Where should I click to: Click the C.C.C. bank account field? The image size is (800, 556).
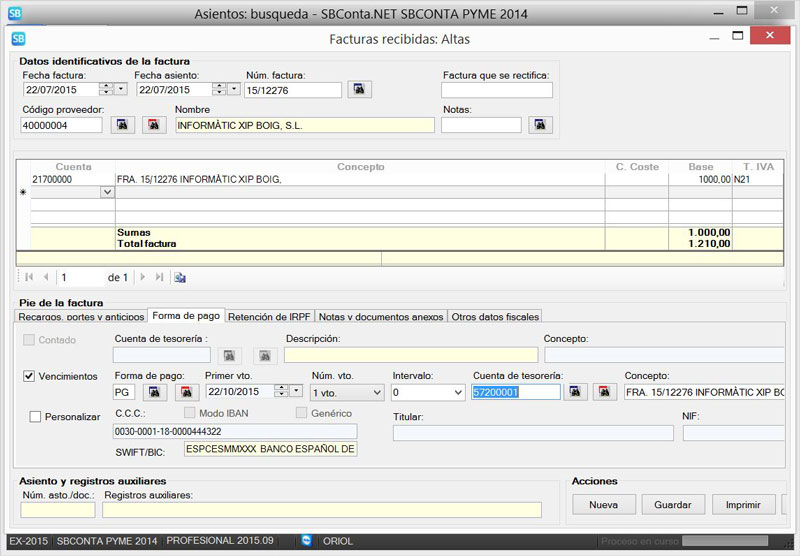(x=234, y=431)
